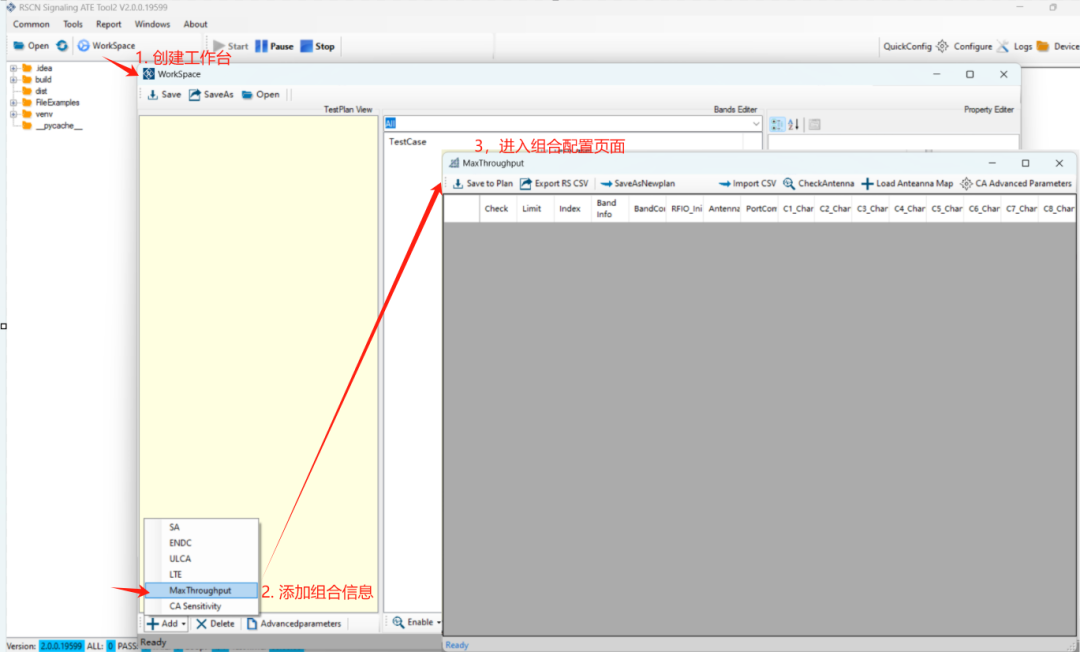Maximize the MaxThroughput window
The width and height of the screenshot is (1080, 652).
1026,163
